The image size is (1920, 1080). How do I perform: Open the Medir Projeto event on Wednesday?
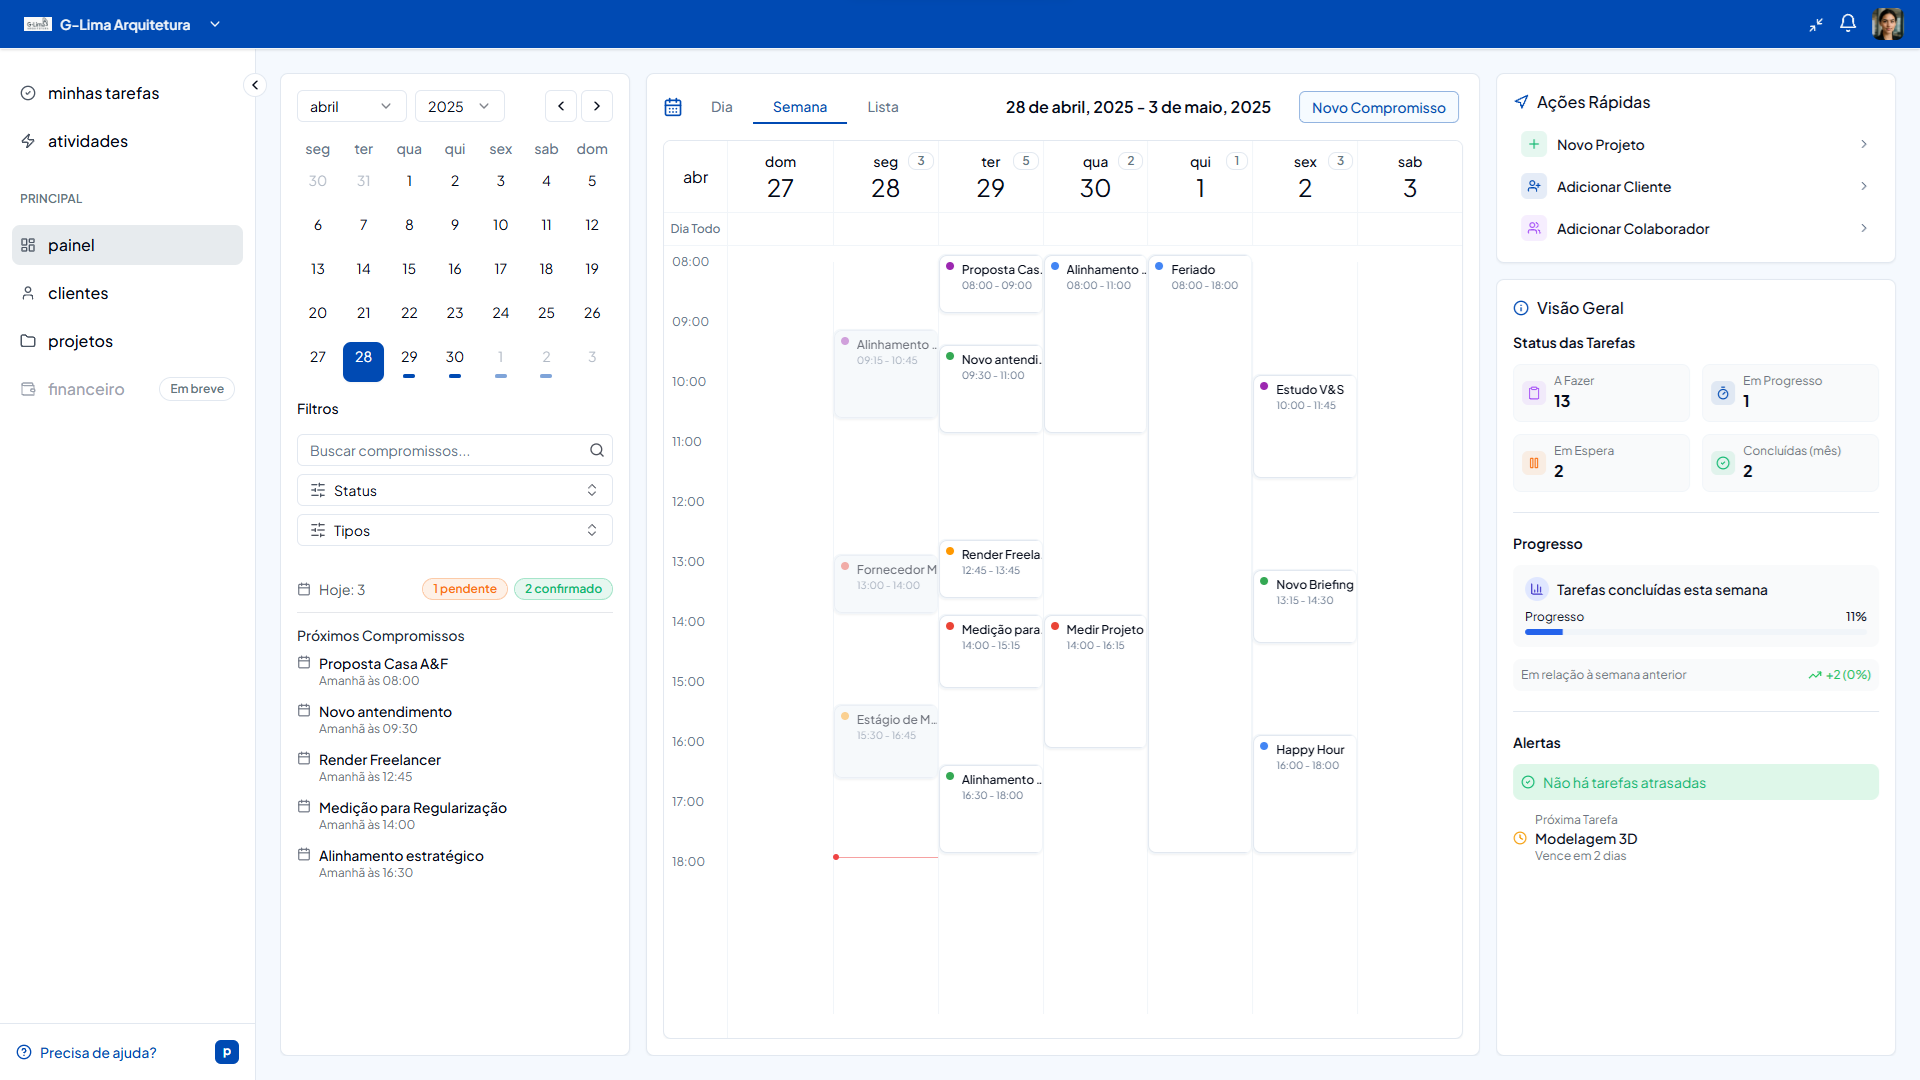tap(1094, 681)
